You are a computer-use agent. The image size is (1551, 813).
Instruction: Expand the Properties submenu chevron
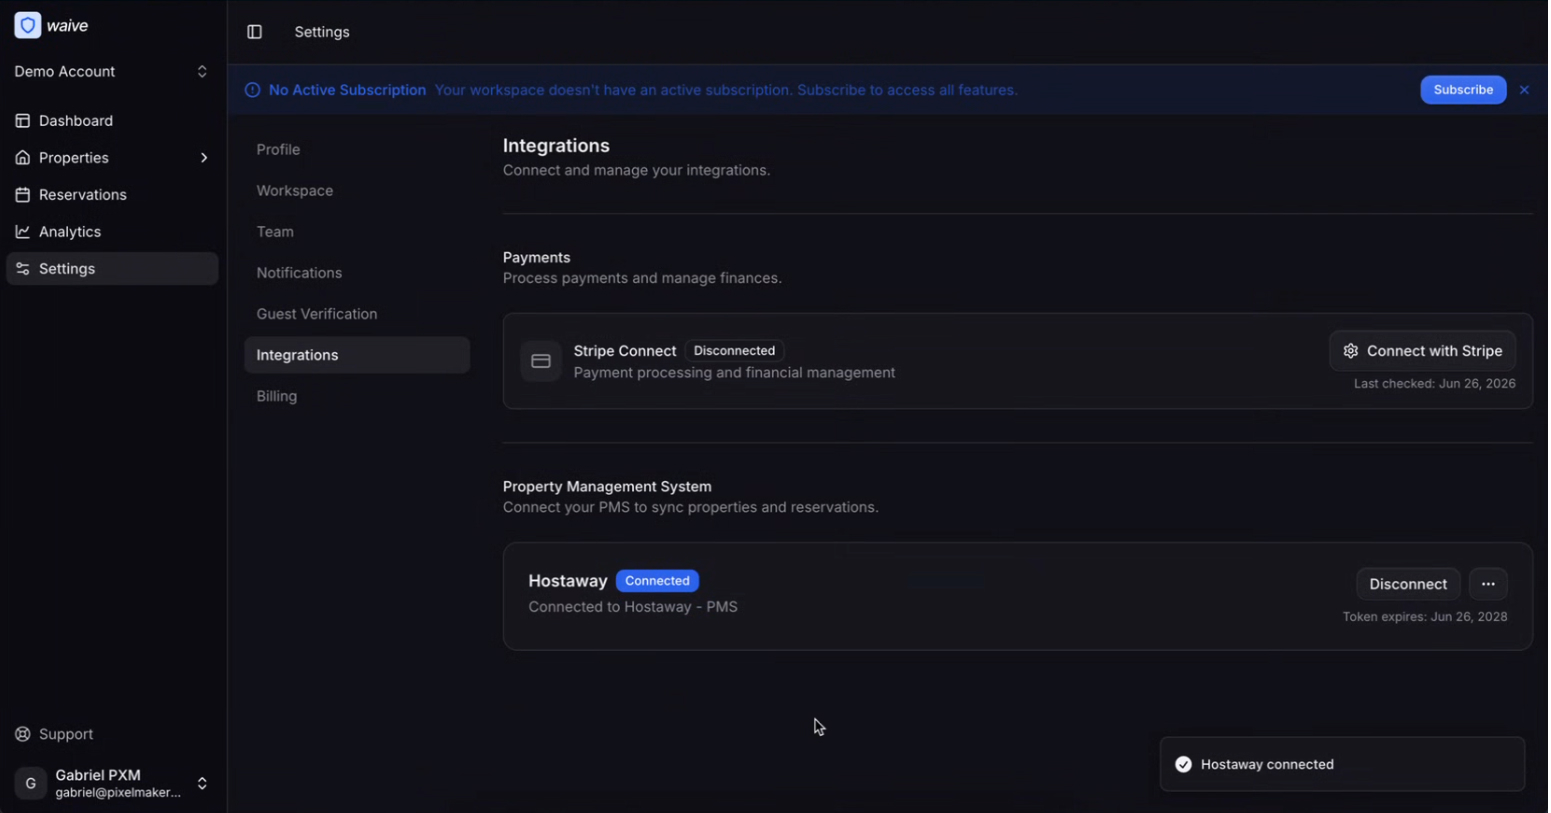point(203,158)
